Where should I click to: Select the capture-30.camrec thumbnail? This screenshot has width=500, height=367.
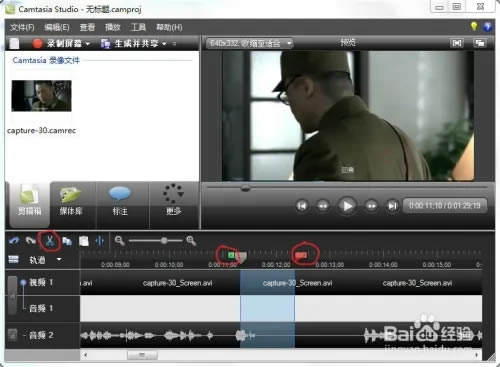tap(41, 96)
